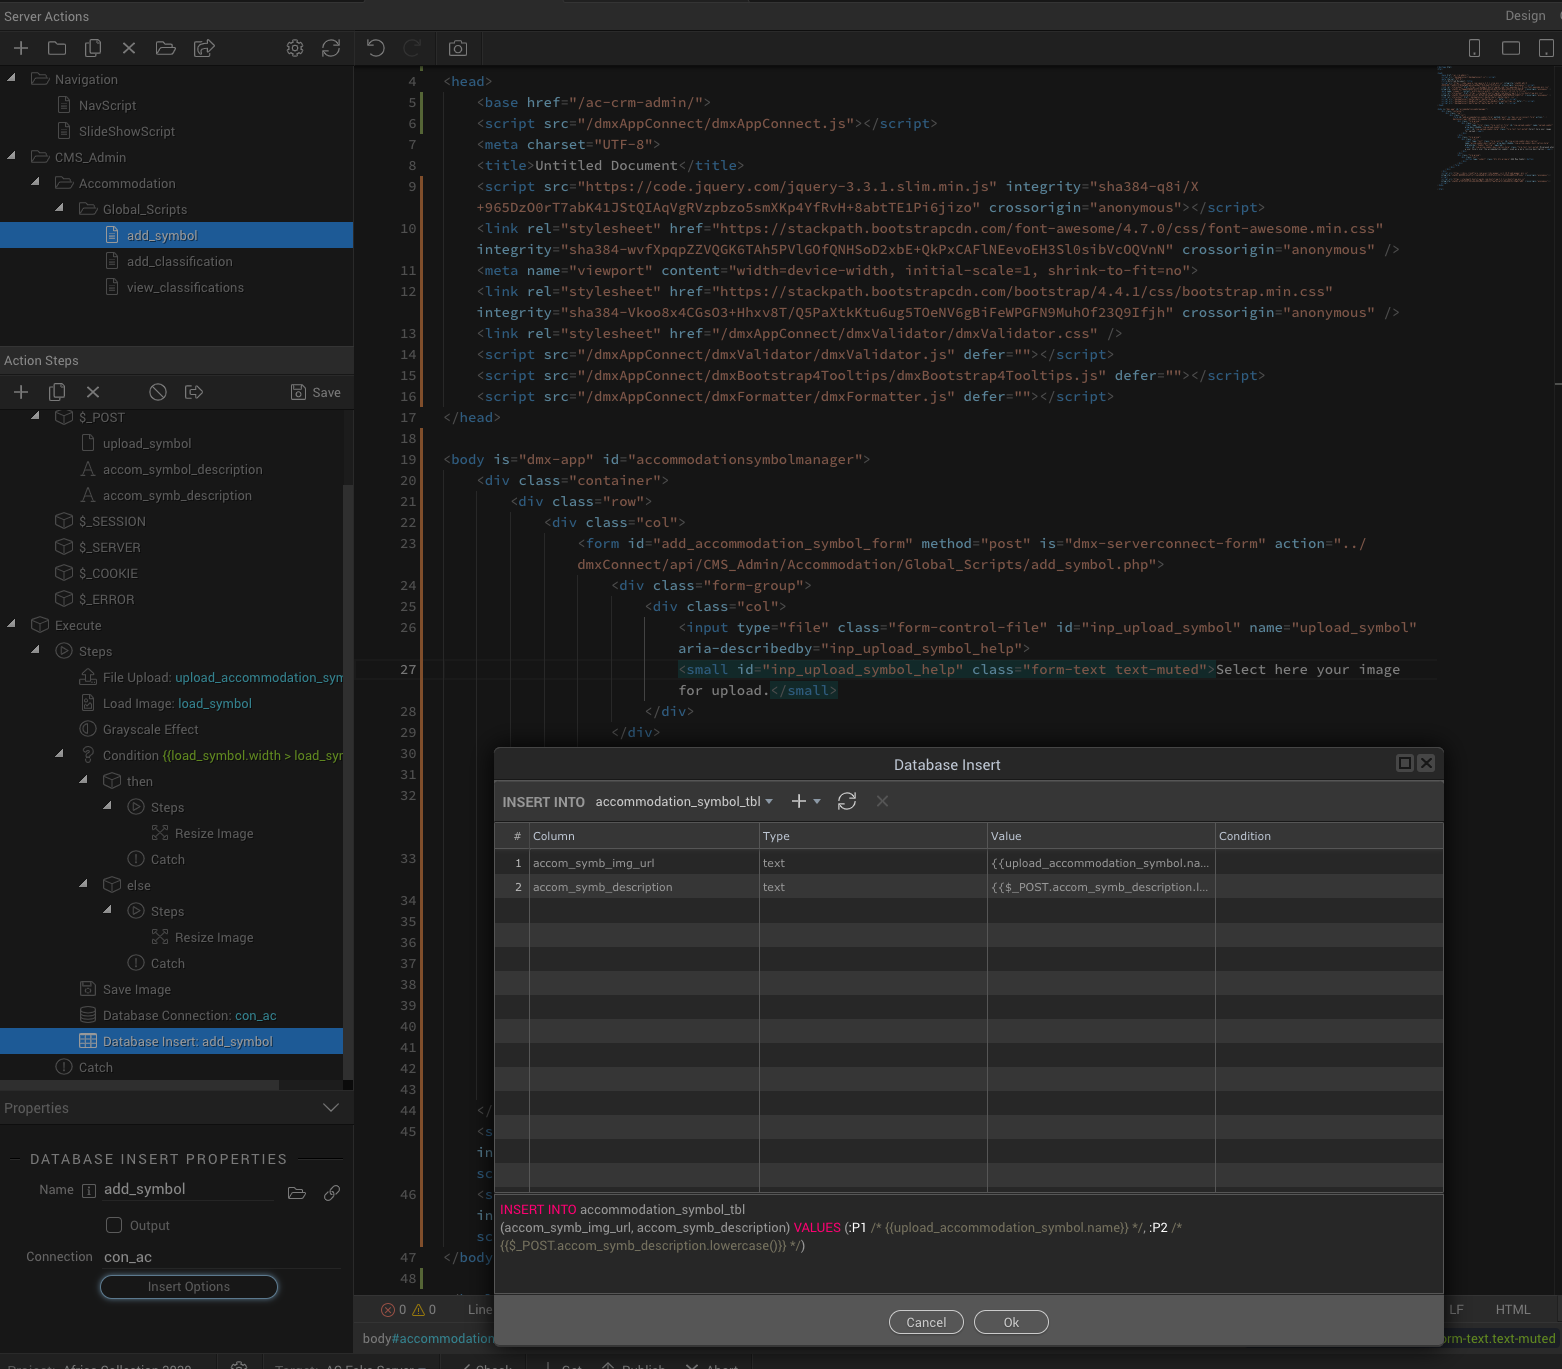Screen dimensions: 1562x1369
Task: Collapse the Global_Scripts folder
Action: pos(59,209)
